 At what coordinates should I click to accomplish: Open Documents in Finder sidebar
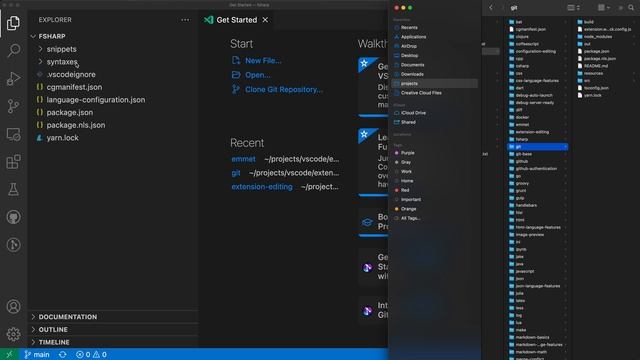point(412,65)
